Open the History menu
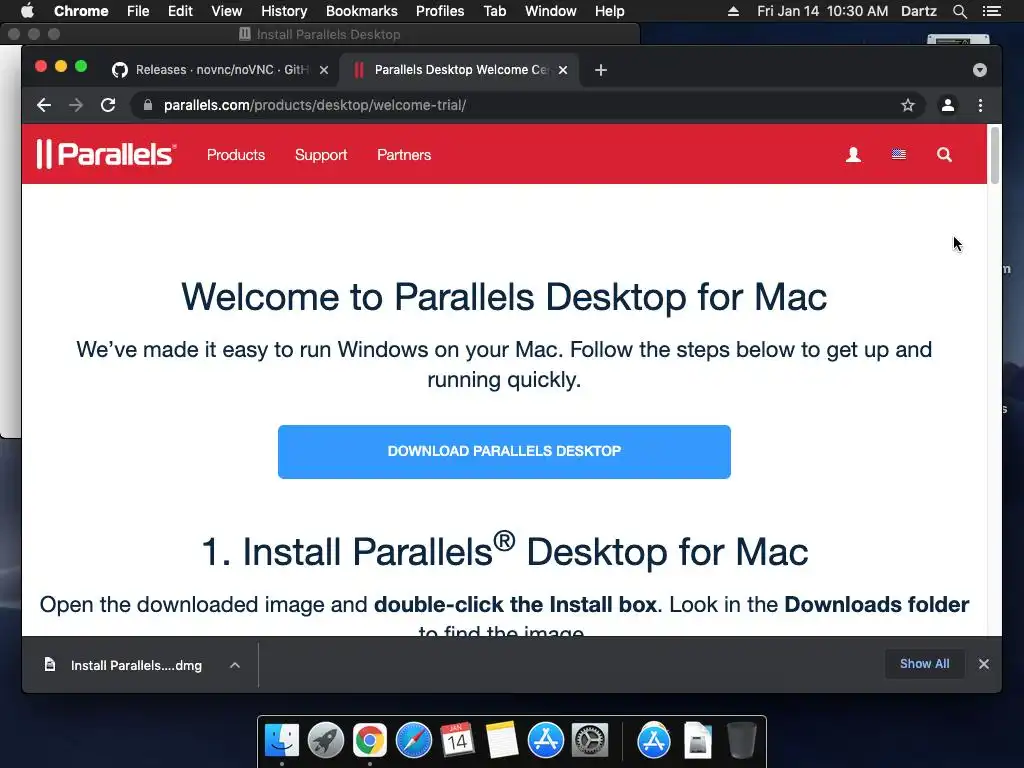Screen dimensions: 1024x768 pyautogui.click(x=284, y=11)
